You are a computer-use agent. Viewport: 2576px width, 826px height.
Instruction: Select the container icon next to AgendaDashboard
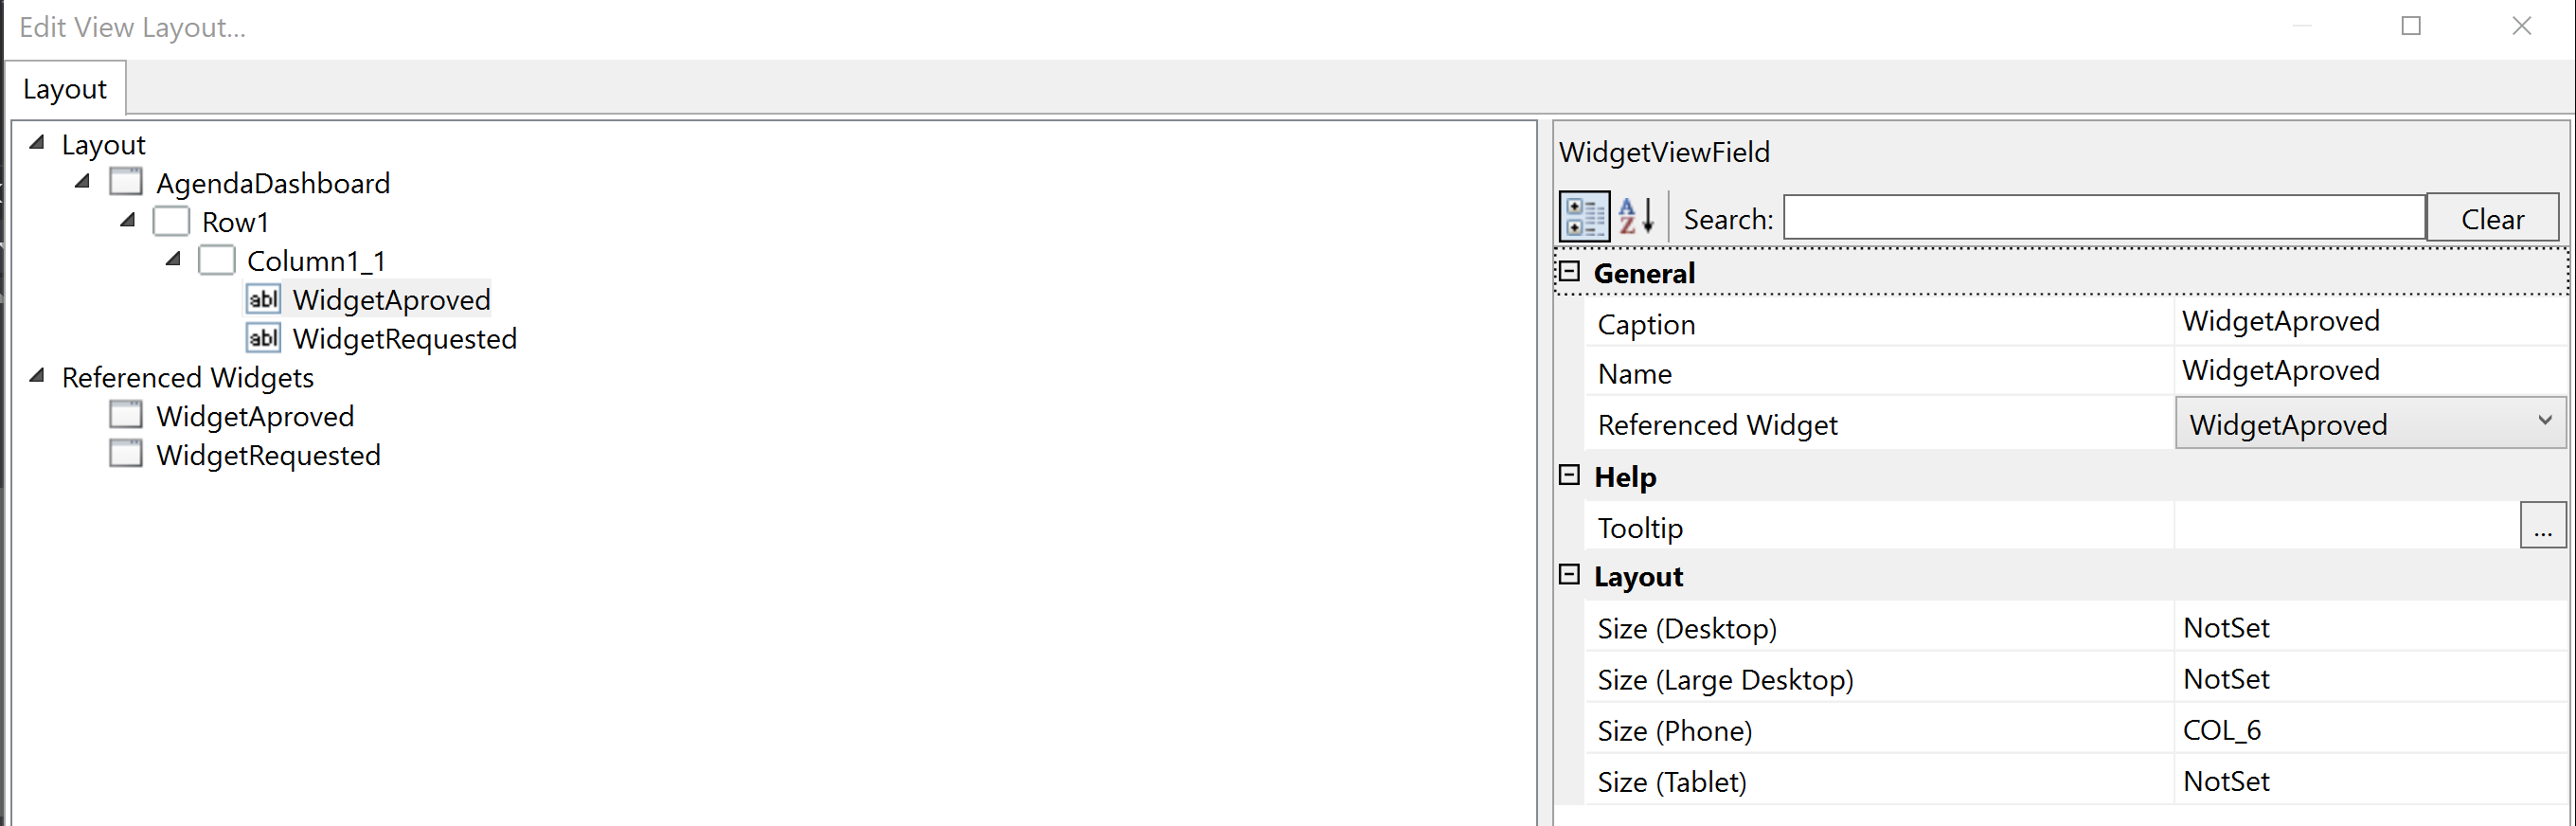coord(126,182)
